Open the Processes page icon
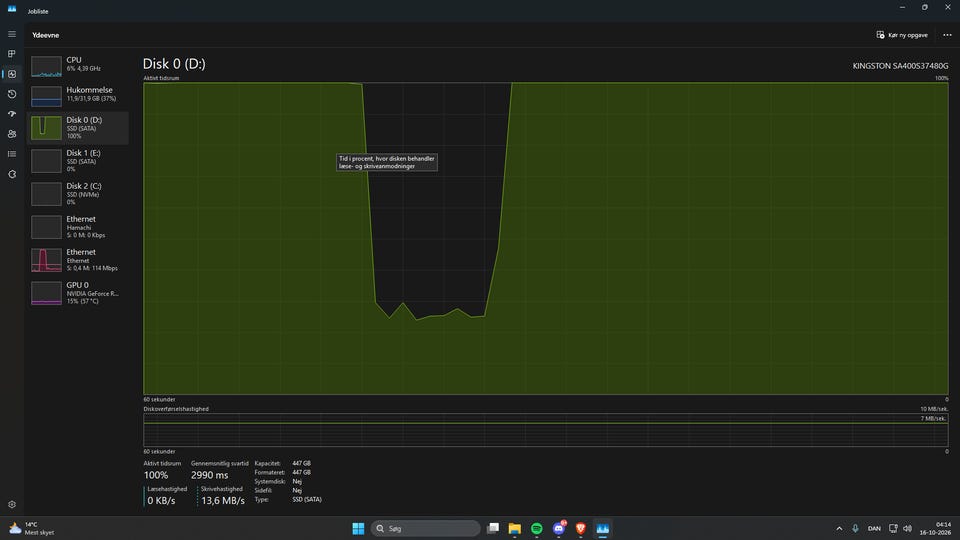Screen dimensions: 960x540 [x=12, y=54]
